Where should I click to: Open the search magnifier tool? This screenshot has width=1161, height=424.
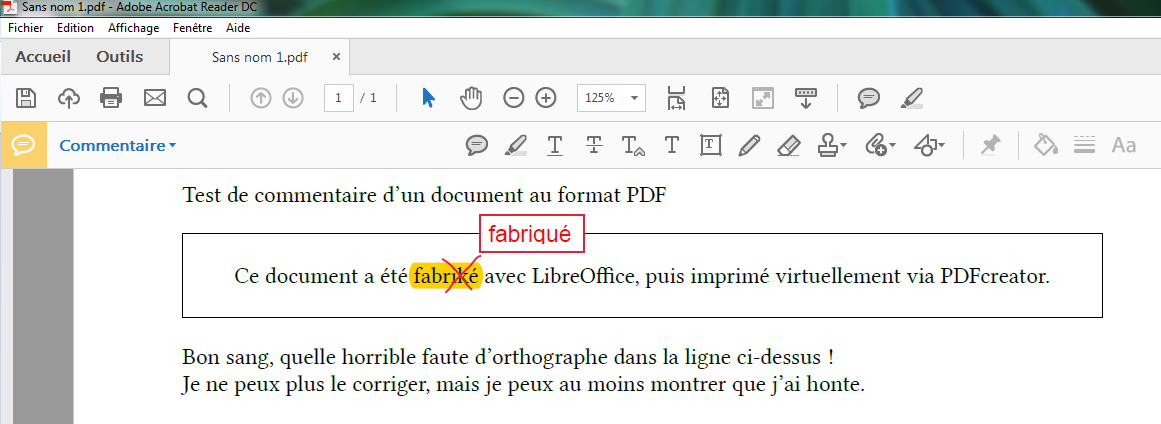(x=197, y=98)
